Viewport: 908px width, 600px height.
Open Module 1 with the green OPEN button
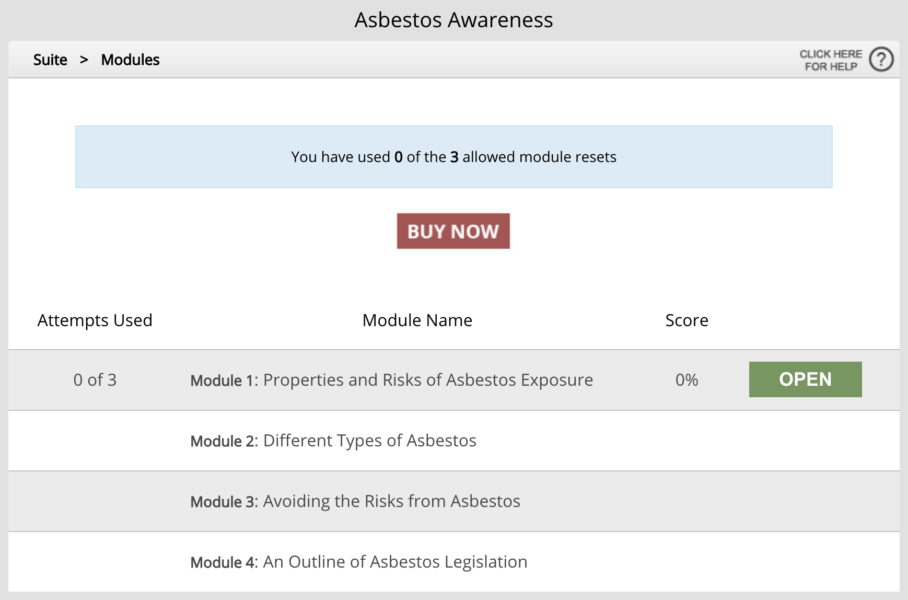(806, 379)
